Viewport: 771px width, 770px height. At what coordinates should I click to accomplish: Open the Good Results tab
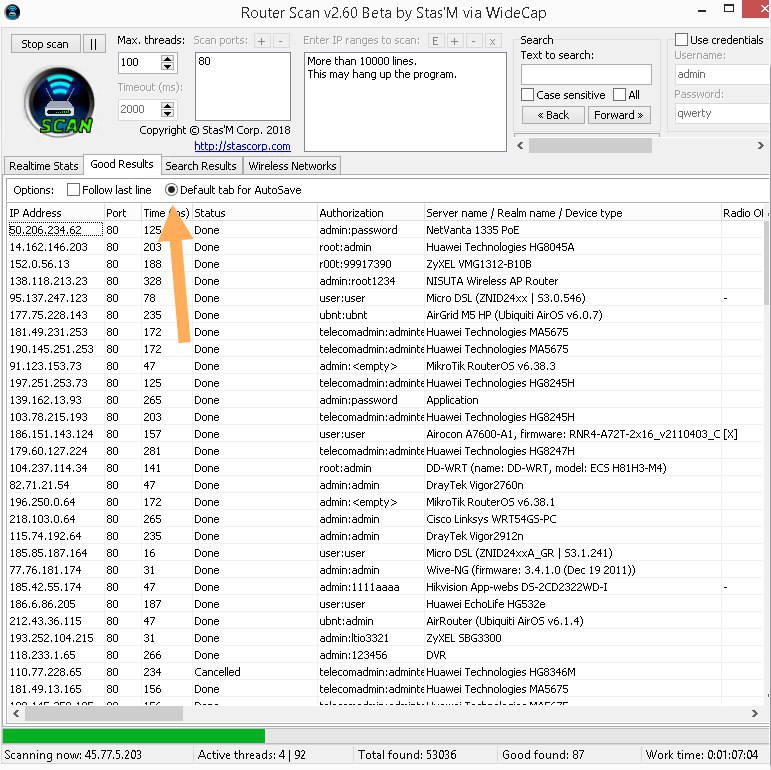click(122, 164)
